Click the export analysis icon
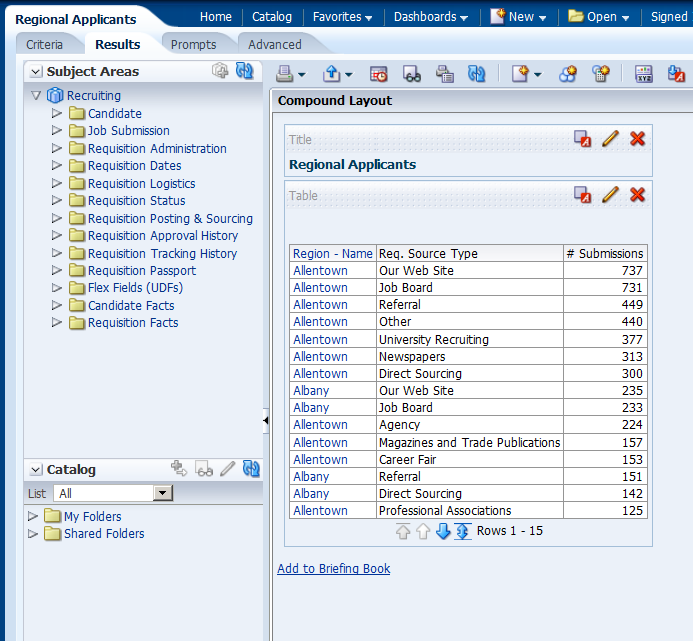The image size is (693, 641). (331, 73)
